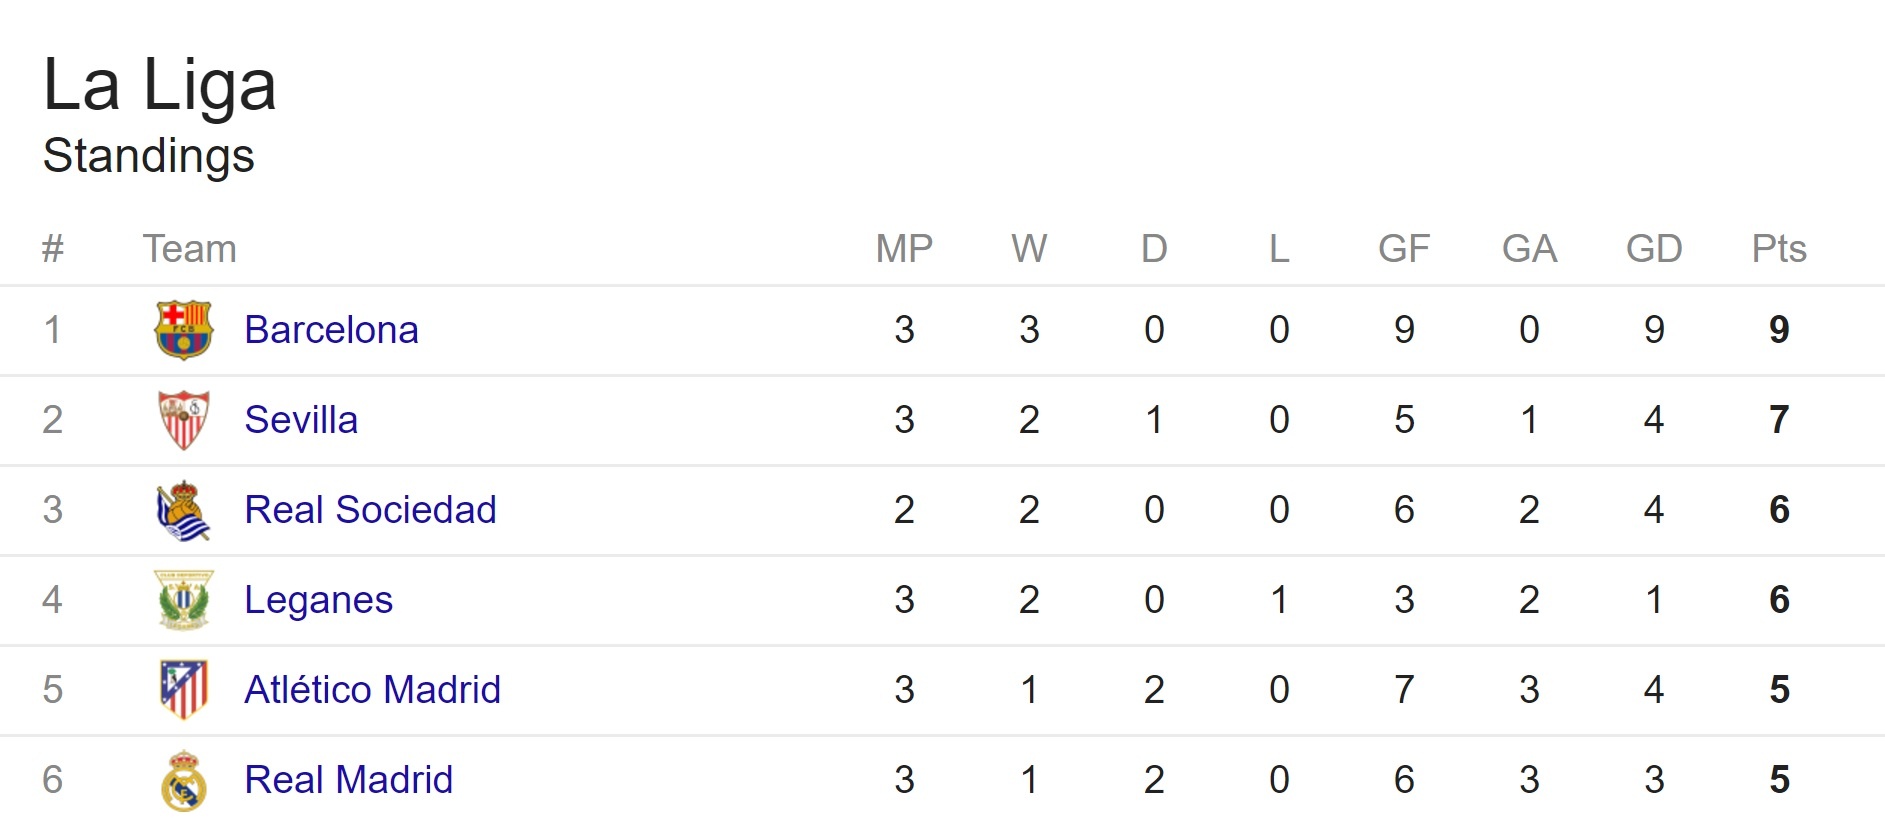Click Barcelona's points value of 9
This screenshot has width=1885, height=819.
1779,330
